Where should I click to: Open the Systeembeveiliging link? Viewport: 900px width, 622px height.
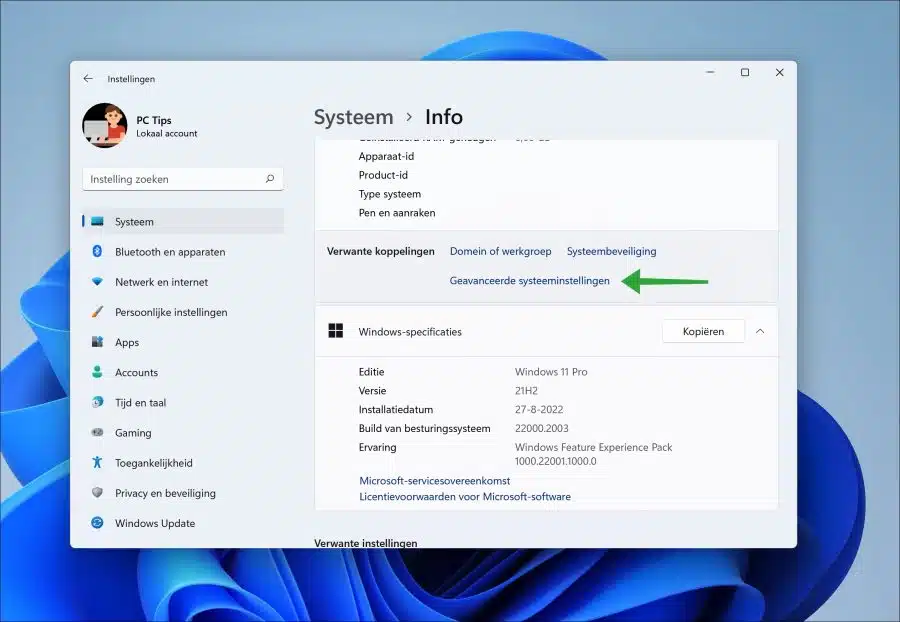click(x=611, y=251)
